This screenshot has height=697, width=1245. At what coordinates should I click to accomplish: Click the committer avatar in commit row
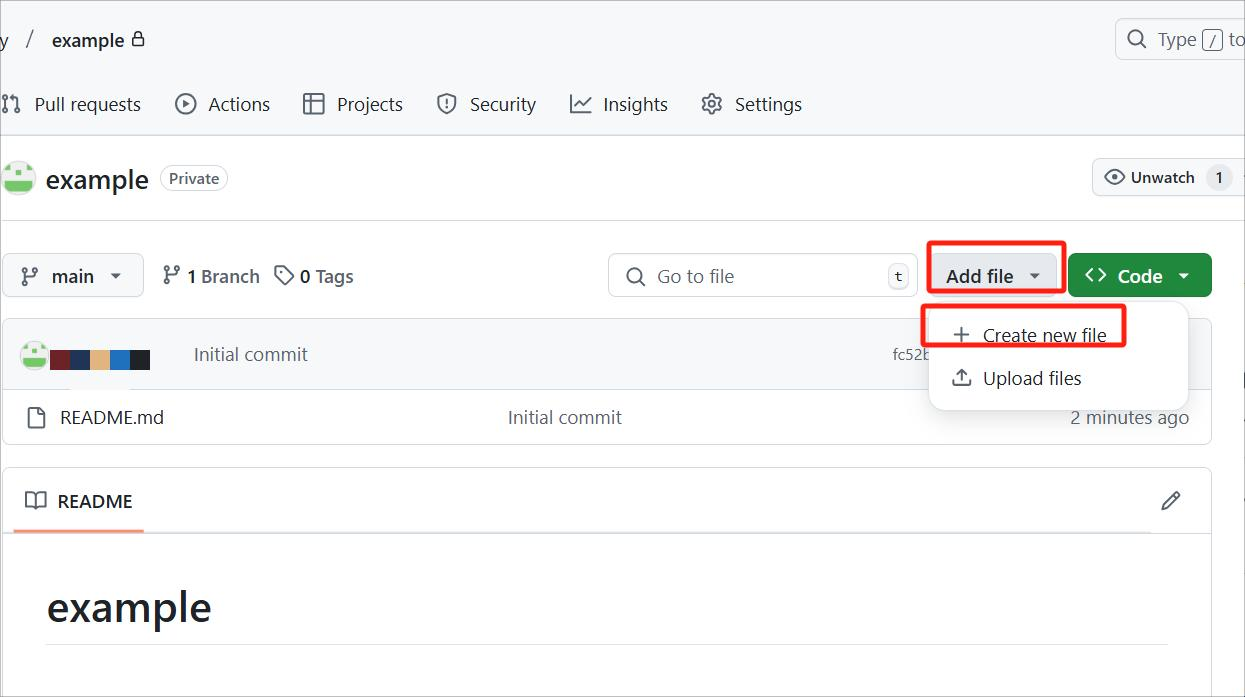tap(35, 355)
